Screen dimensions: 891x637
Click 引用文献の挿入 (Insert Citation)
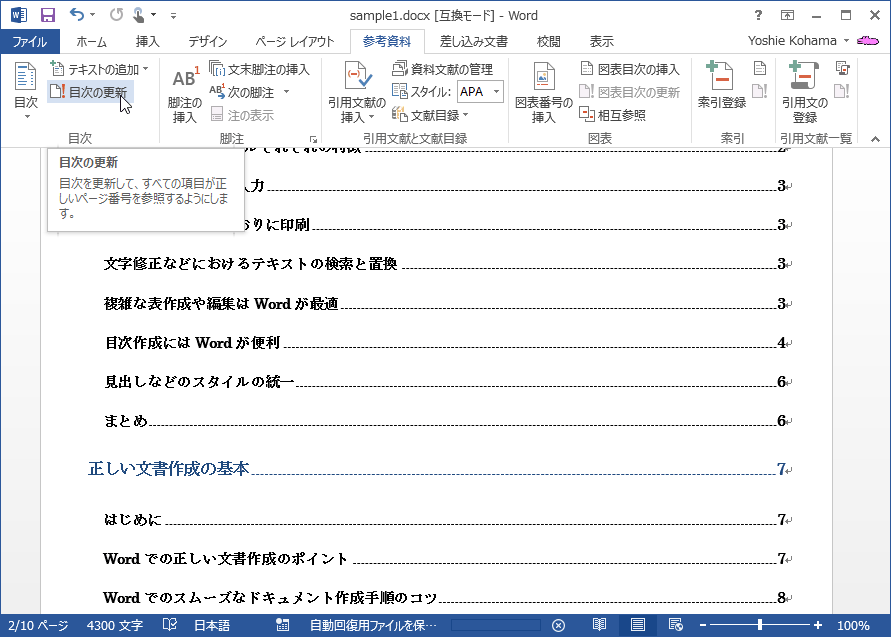(x=357, y=94)
